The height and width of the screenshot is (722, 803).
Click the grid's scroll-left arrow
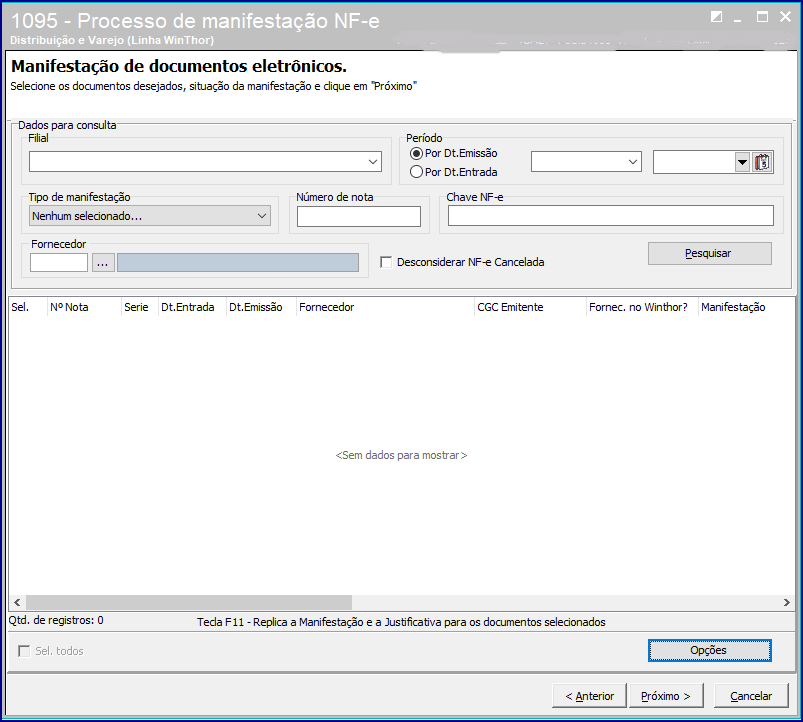pos(17,602)
